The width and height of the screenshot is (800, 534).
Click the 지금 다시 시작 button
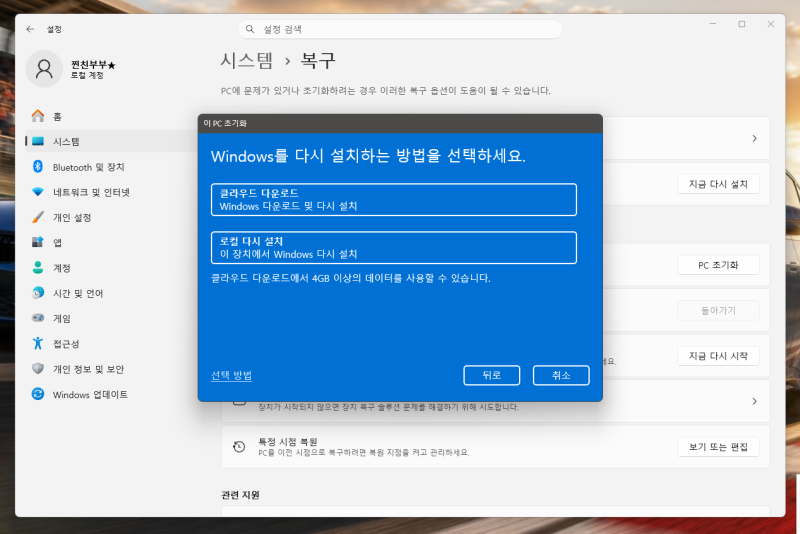pos(718,356)
